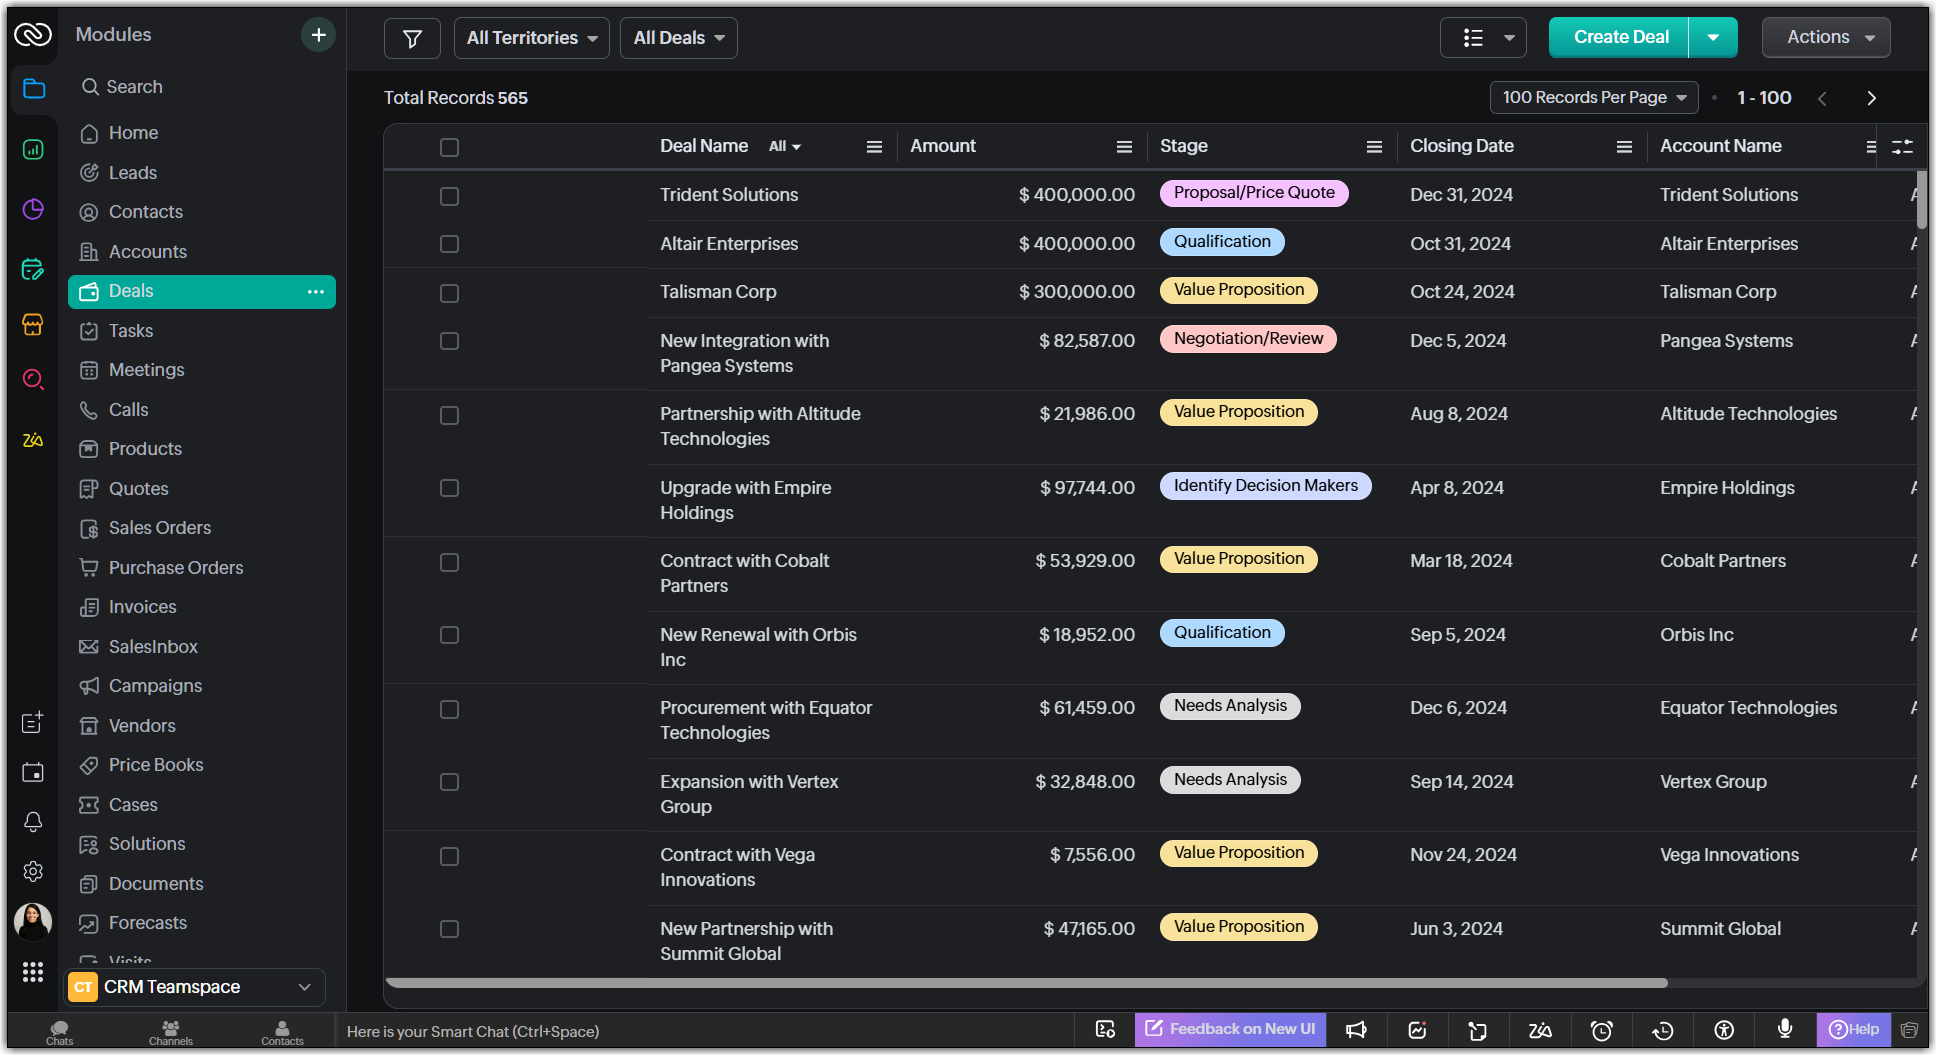The height and width of the screenshot is (1056, 1937).
Task: Go to next page of records
Action: (x=1871, y=98)
